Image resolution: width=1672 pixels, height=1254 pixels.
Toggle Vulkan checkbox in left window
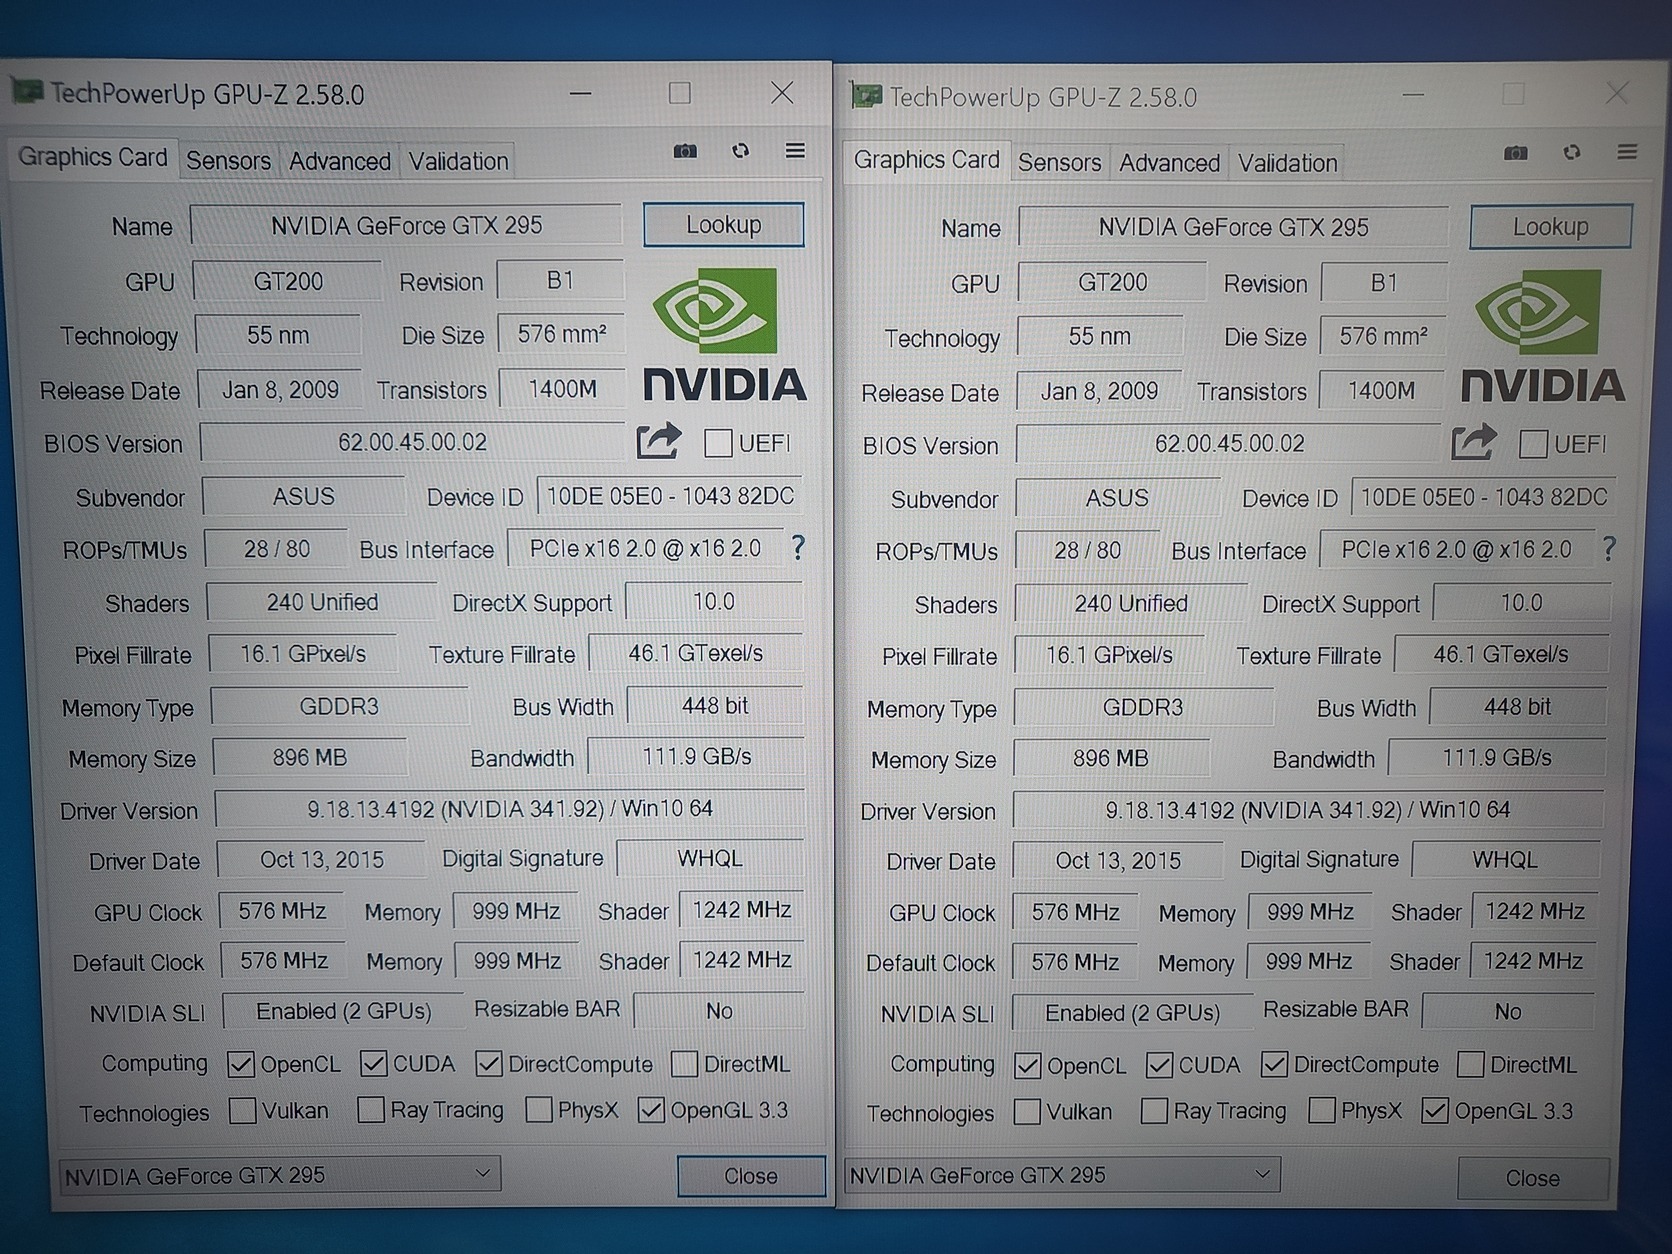[x=242, y=1110]
